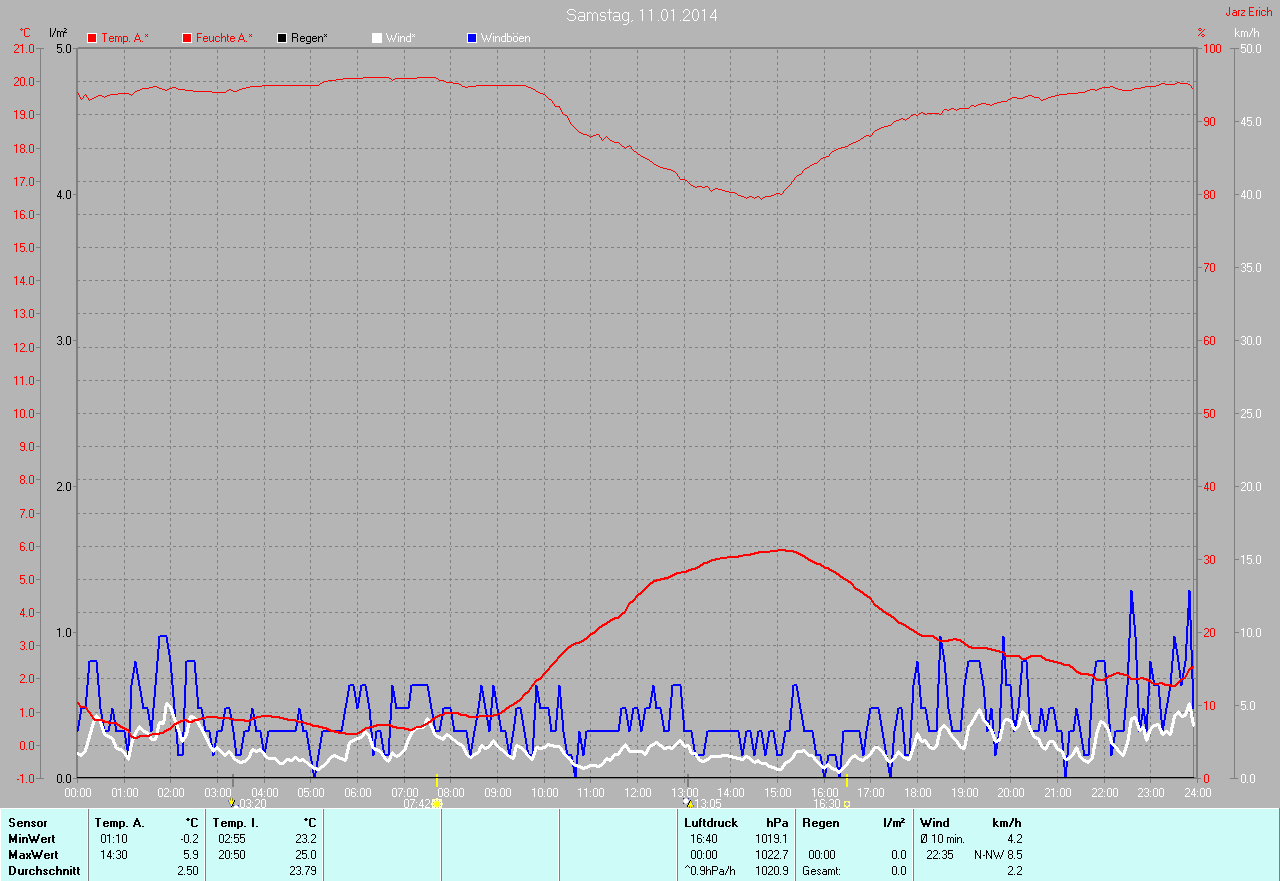This screenshot has width=1280, height=881.
Task: Click the 10:00 time axis label
Action: (x=544, y=792)
